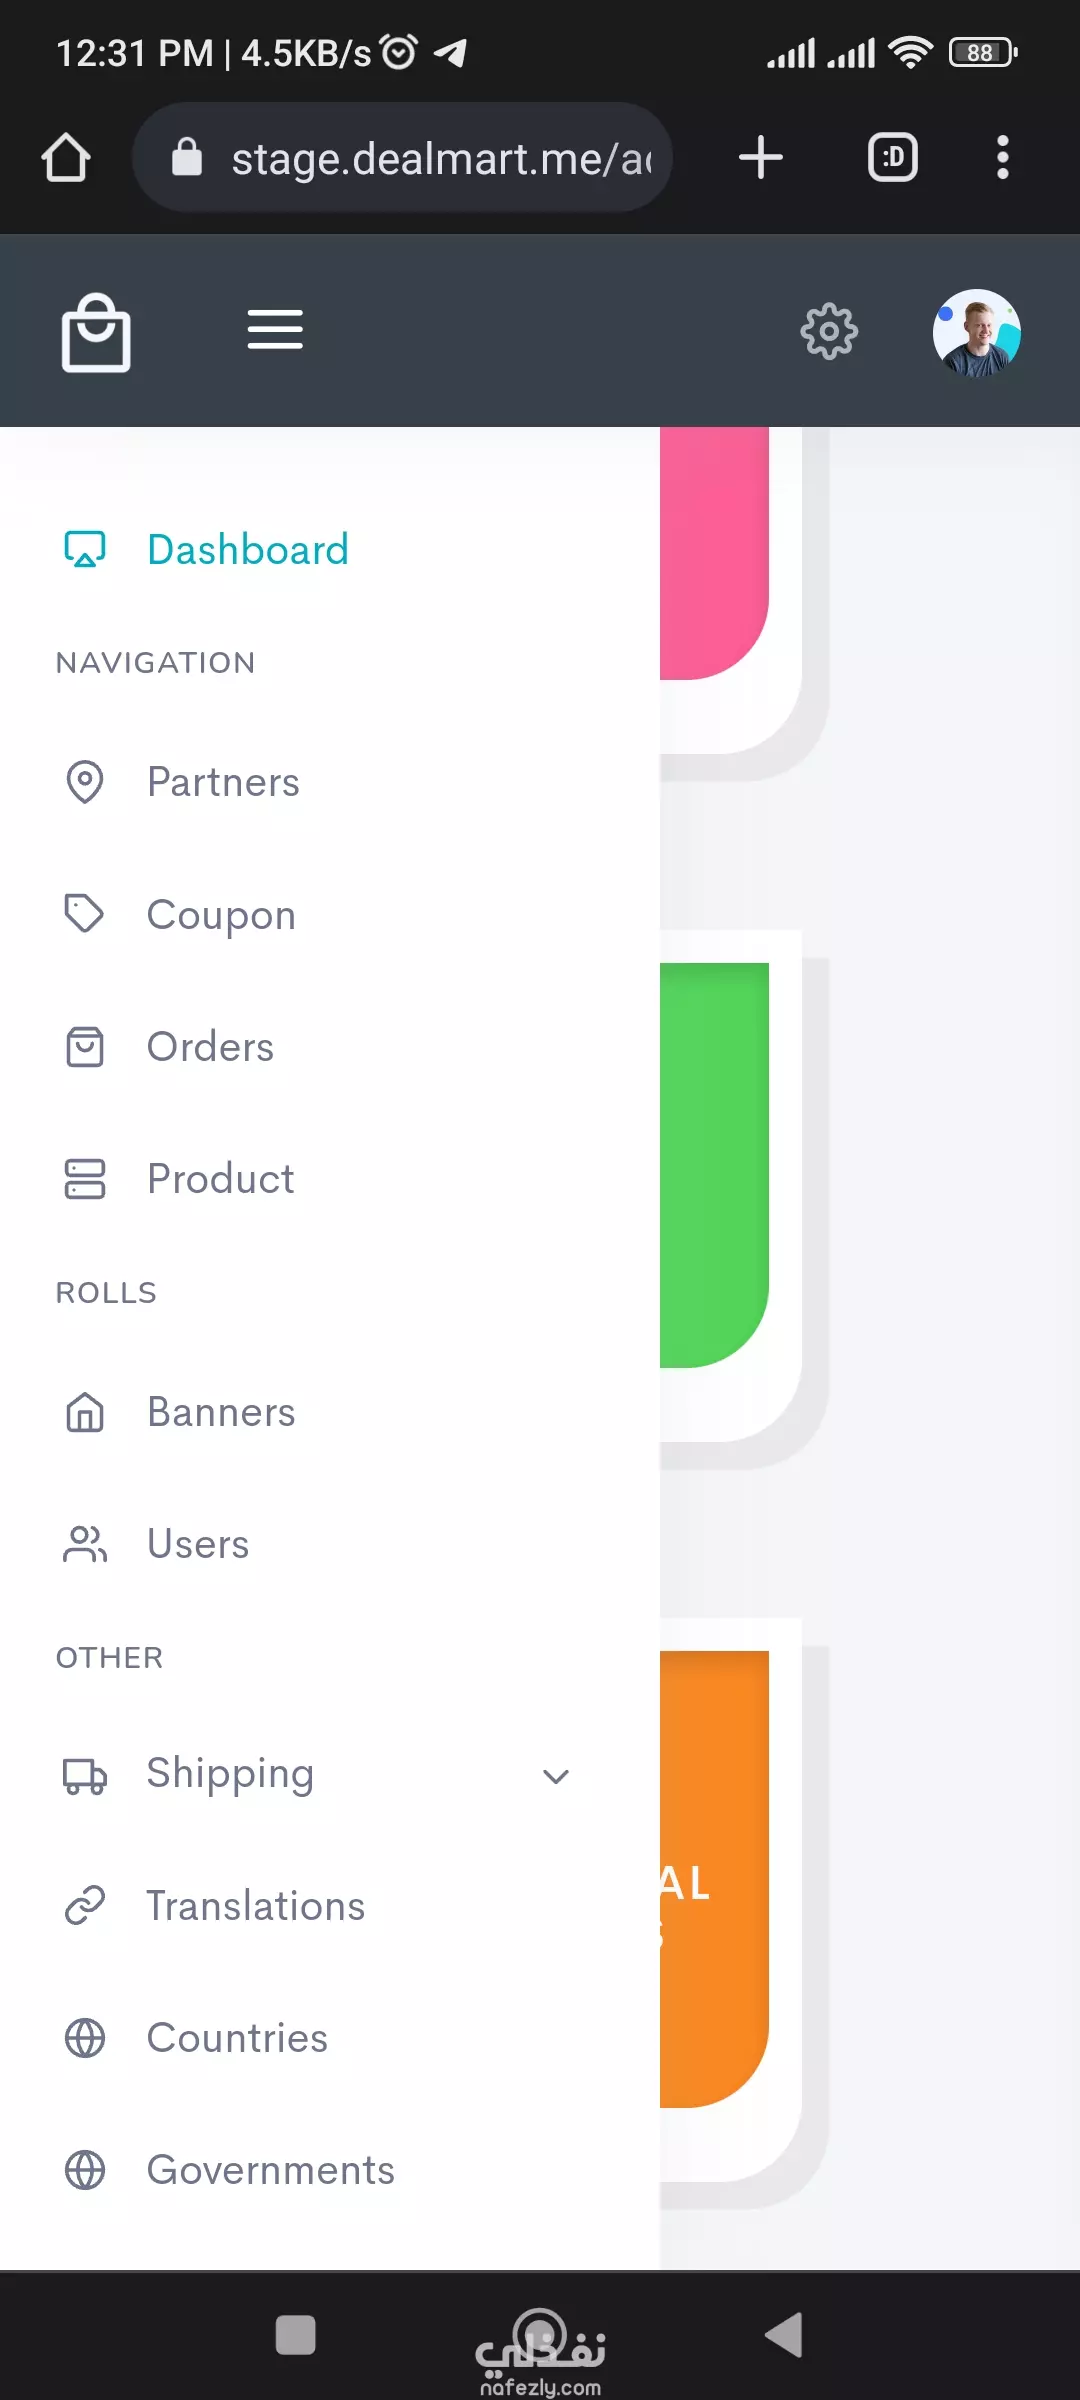Viewport: 1080px width, 2400px height.
Task: Open the browser three-dot menu
Action: pyautogui.click(x=1002, y=158)
